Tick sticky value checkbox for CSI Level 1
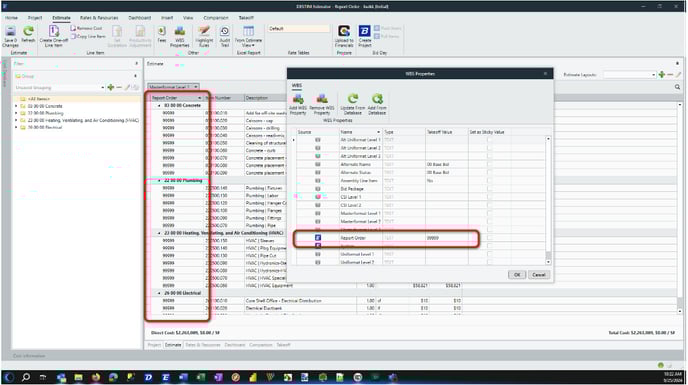 pyautogui.click(x=489, y=197)
